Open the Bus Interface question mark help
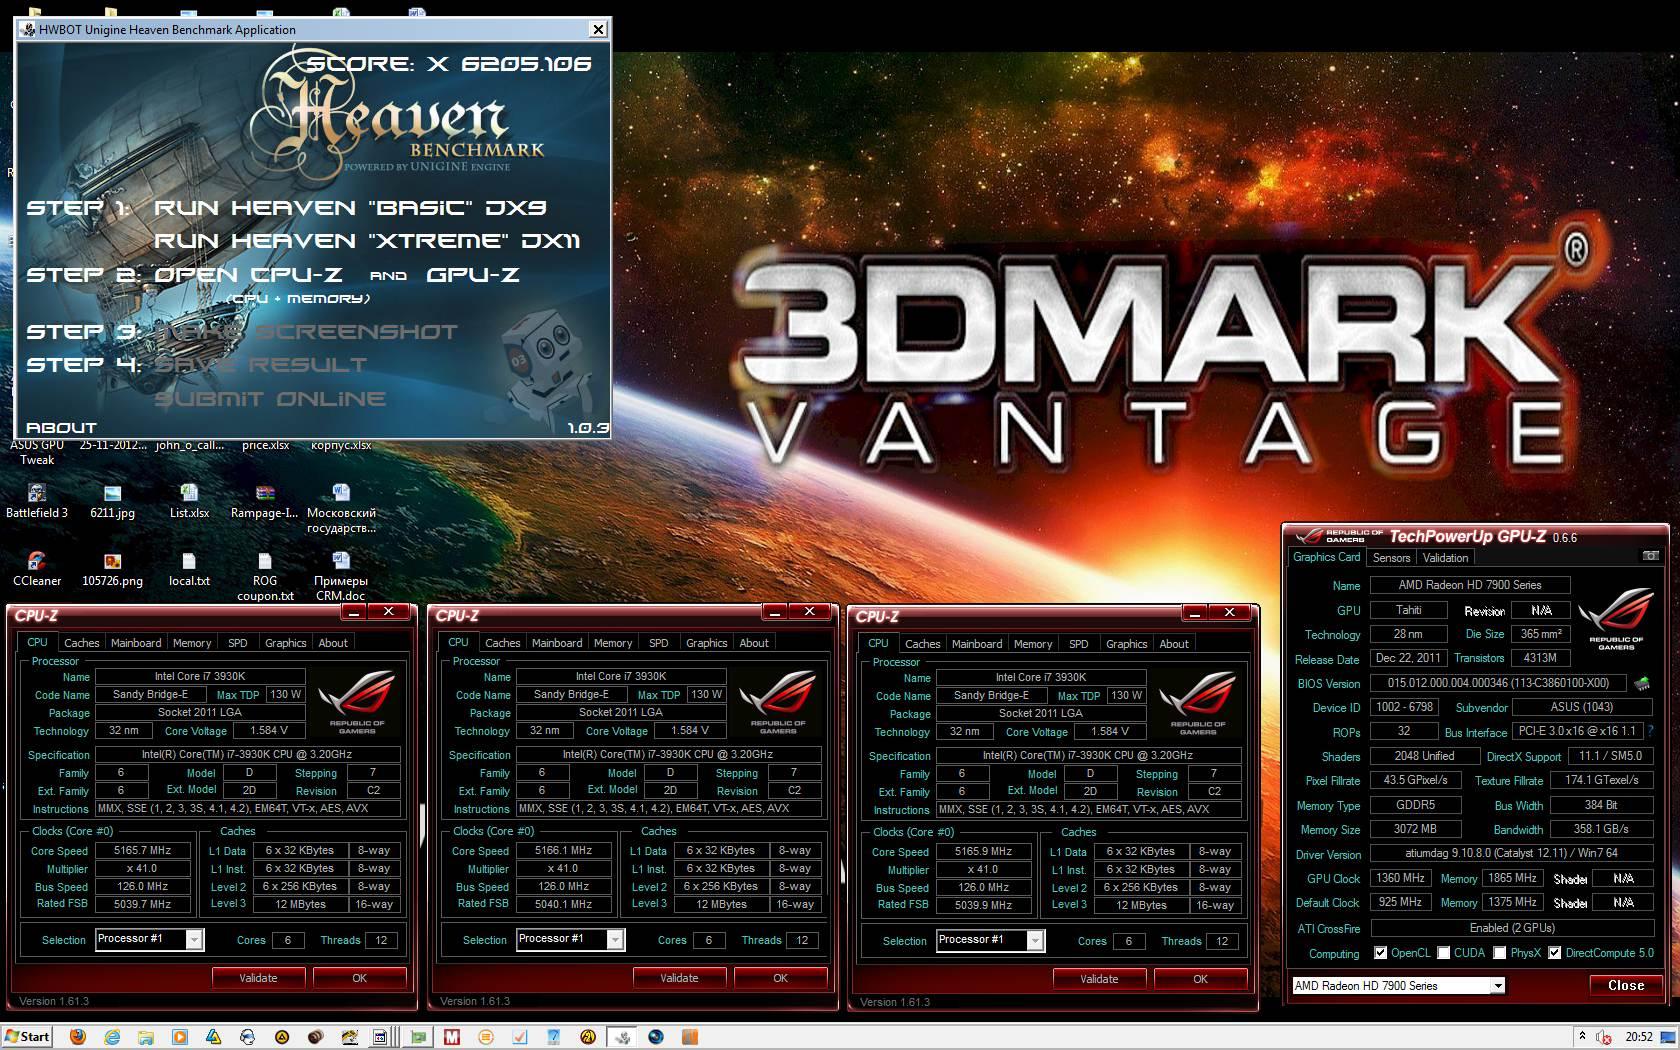The width and height of the screenshot is (1680, 1050). tap(1649, 731)
